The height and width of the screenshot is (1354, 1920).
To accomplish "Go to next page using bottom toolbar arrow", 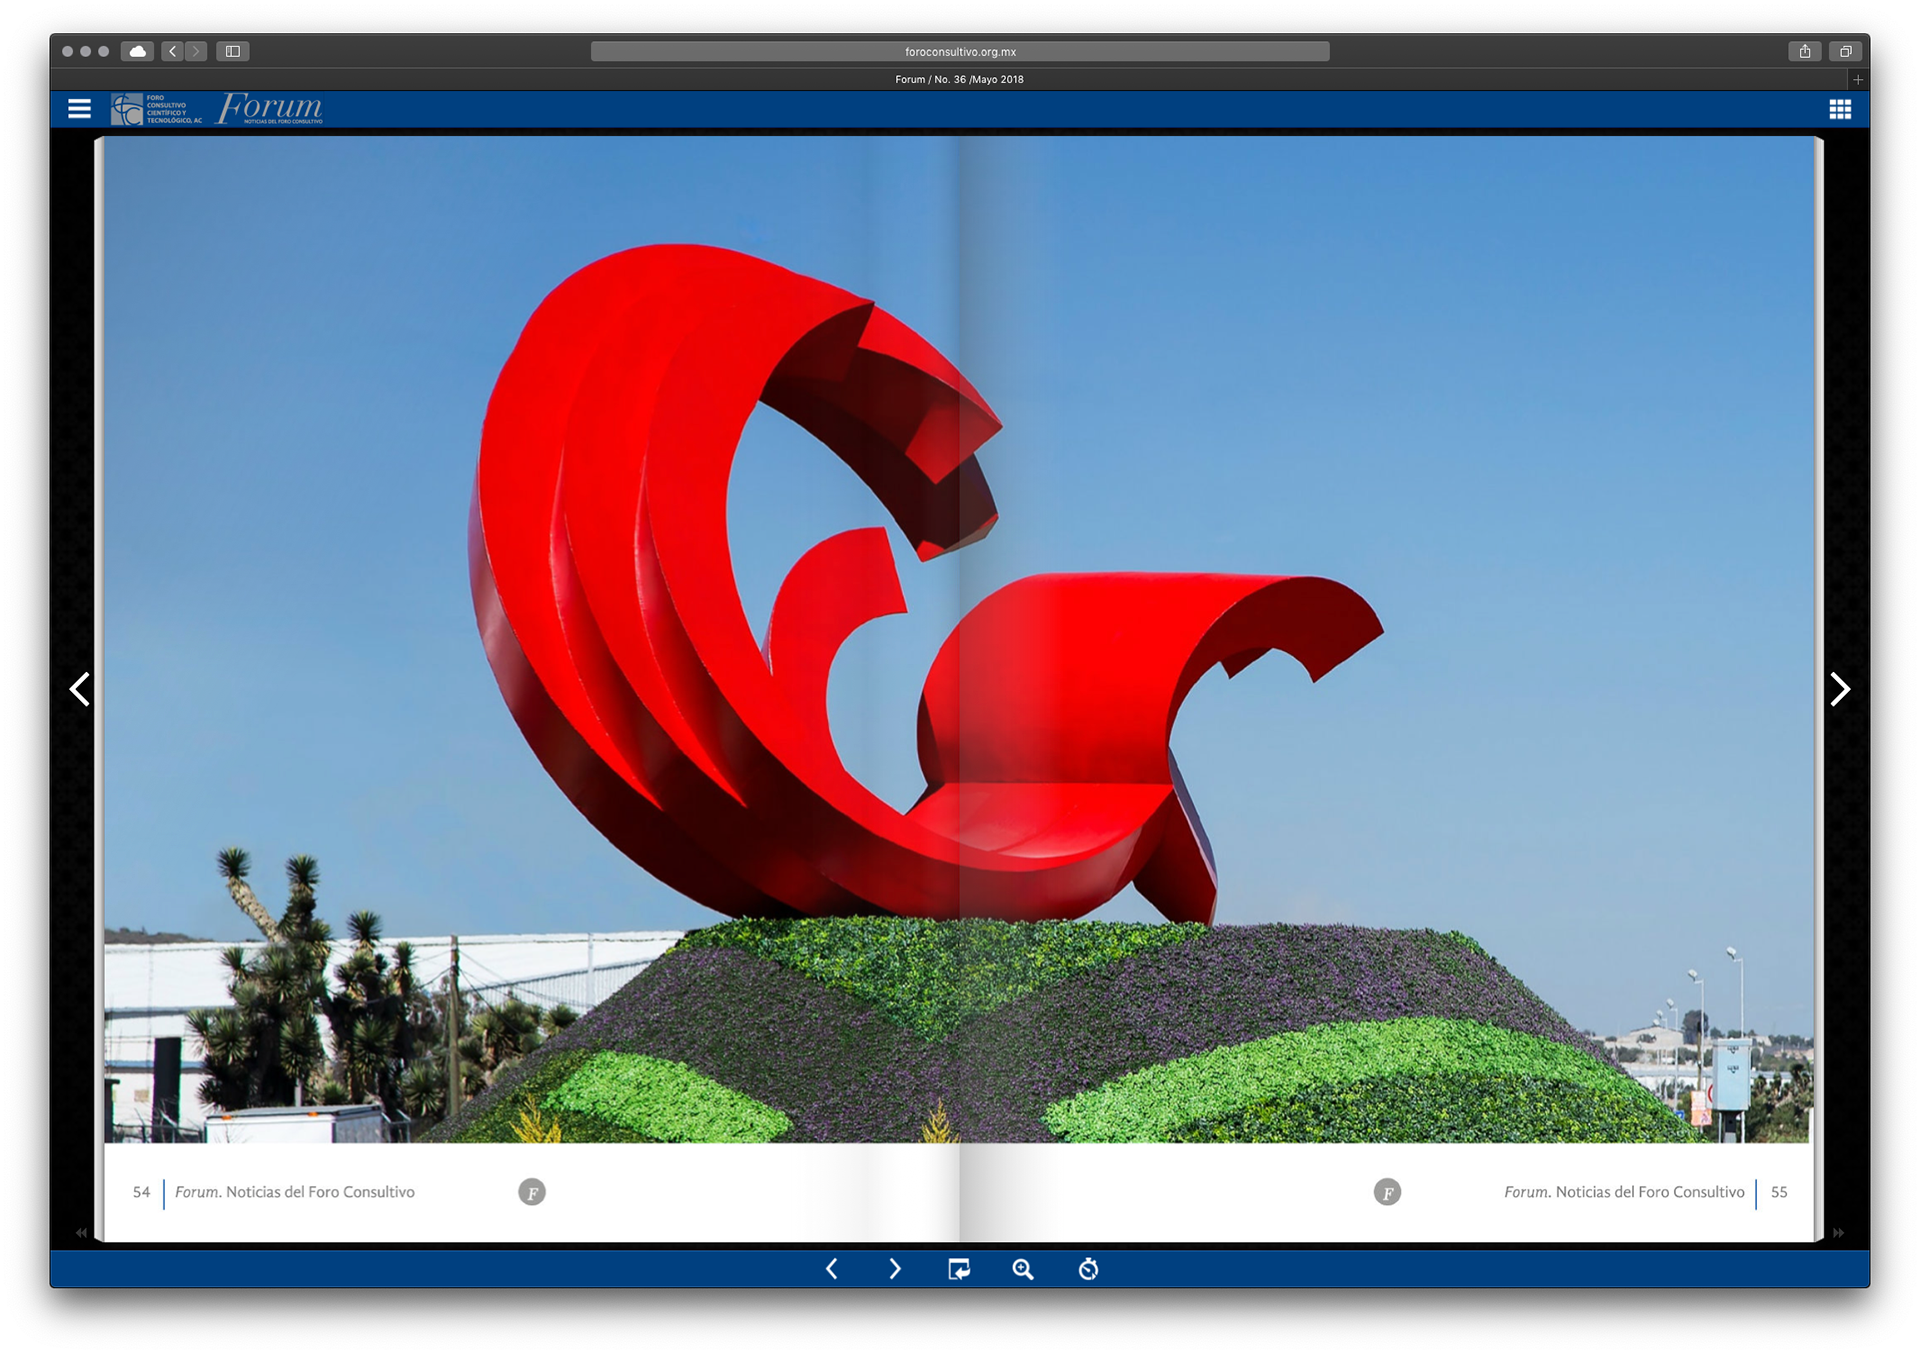I will (895, 1269).
